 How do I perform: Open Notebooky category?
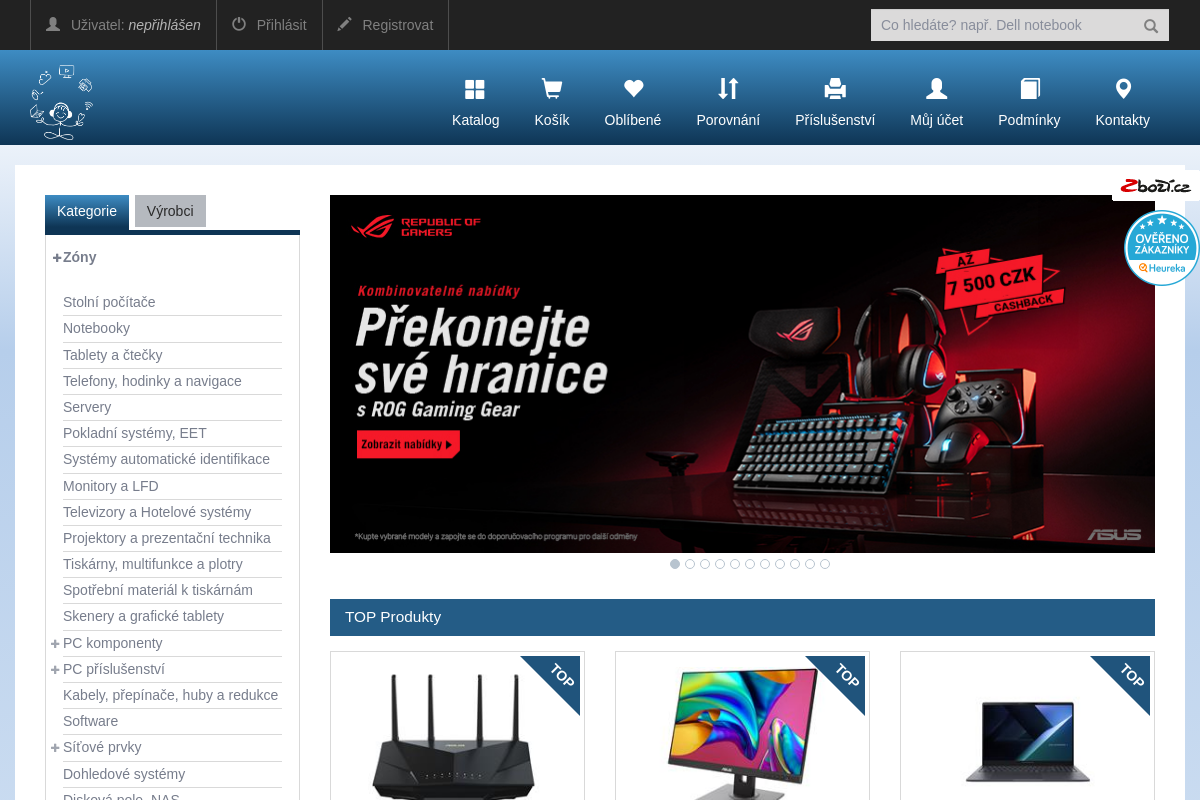coord(96,328)
